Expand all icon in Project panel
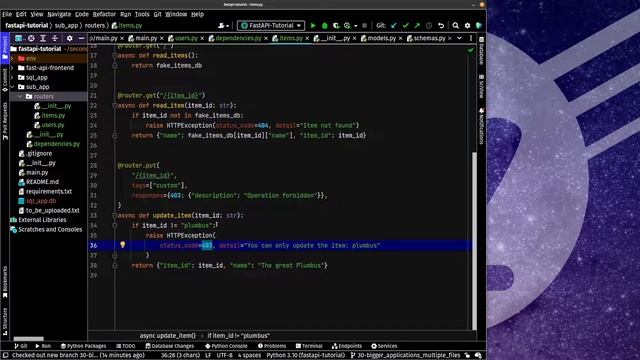The image size is (640, 360). point(43,38)
